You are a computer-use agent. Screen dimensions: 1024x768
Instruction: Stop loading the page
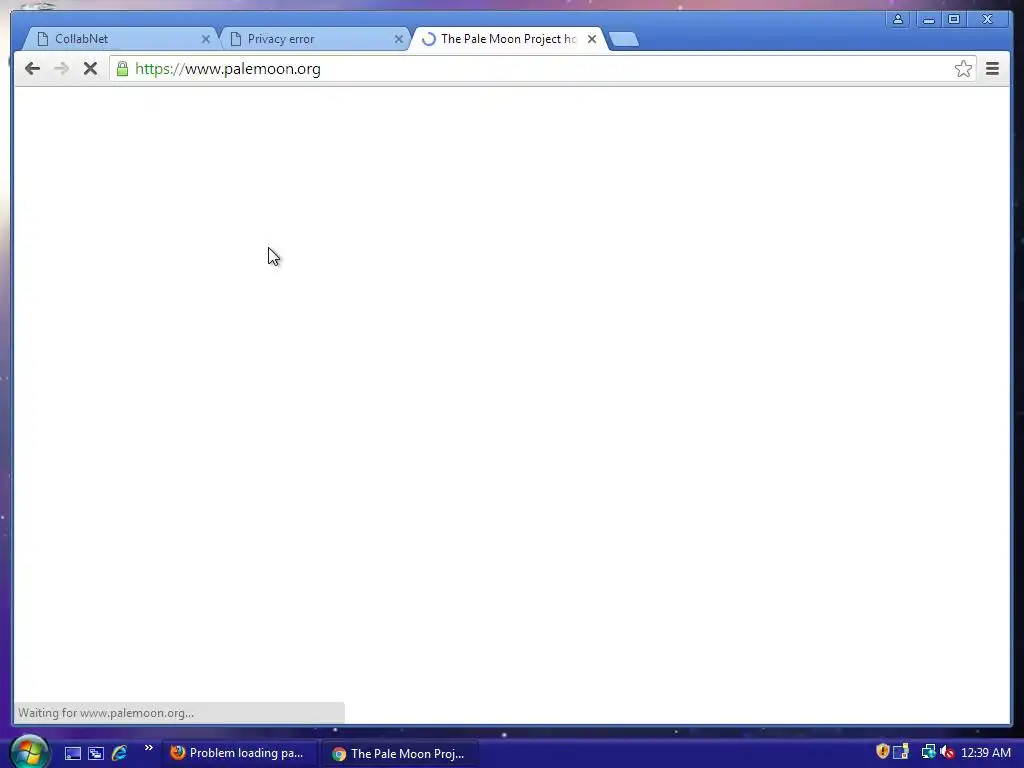point(90,69)
